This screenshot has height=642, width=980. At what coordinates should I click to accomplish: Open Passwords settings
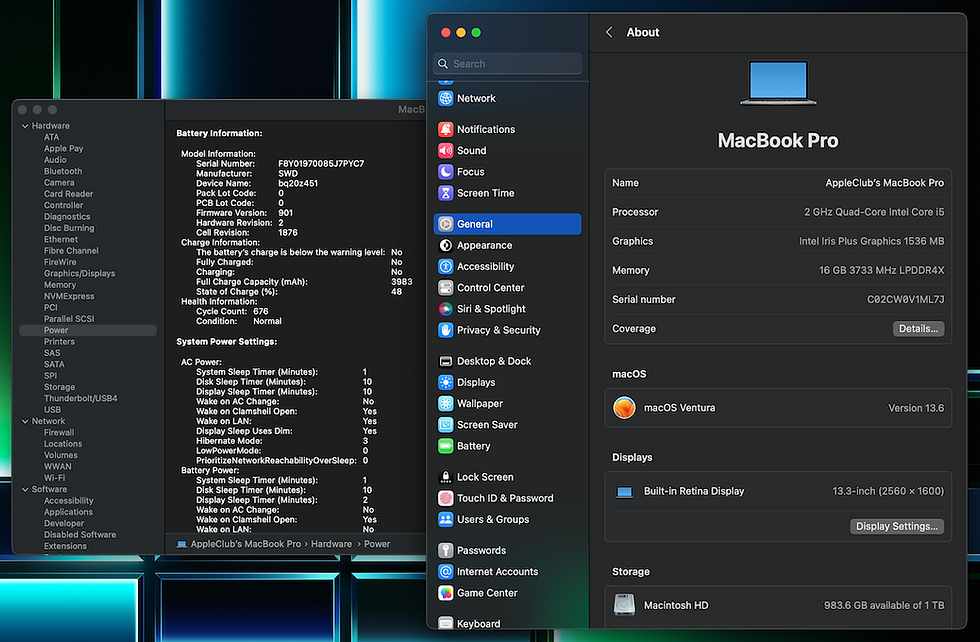(x=507, y=551)
